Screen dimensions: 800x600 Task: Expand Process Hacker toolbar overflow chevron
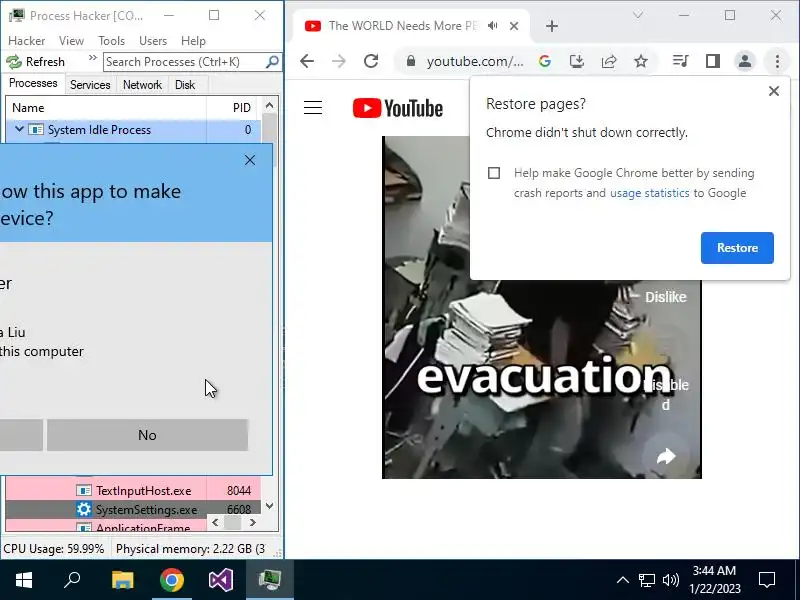pyautogui.click(x=92, y=58)
